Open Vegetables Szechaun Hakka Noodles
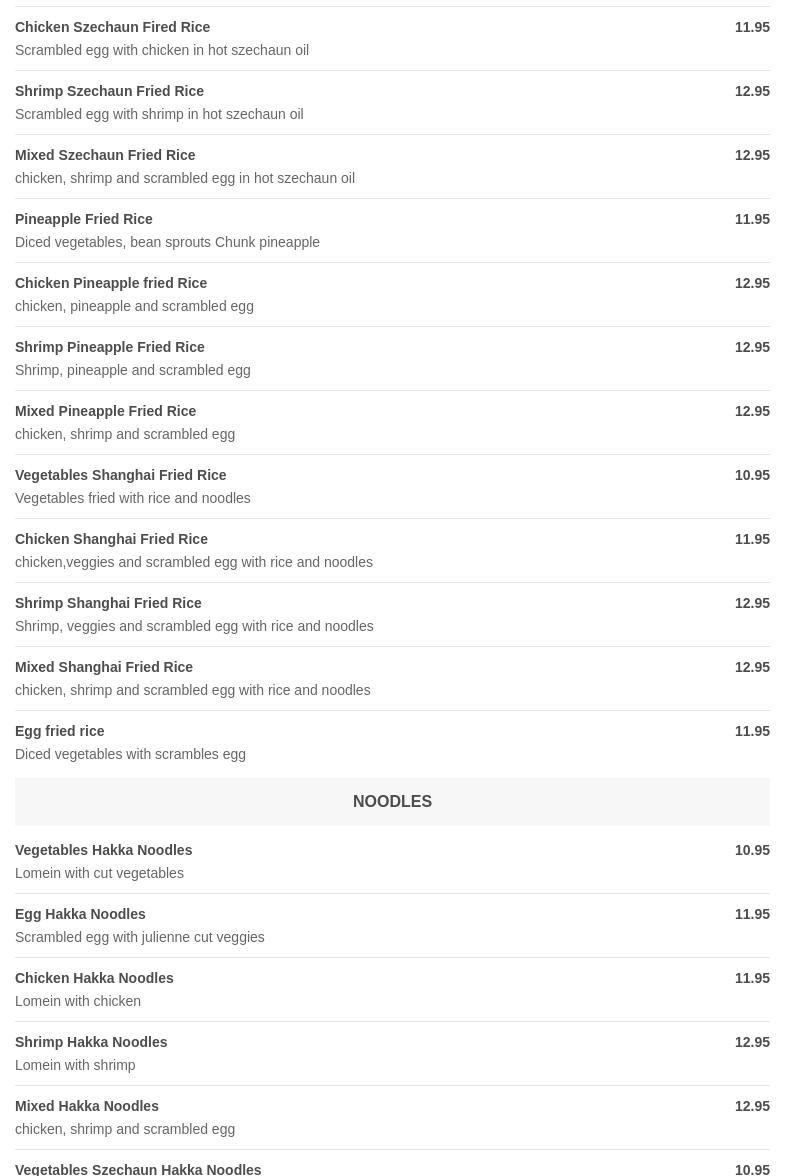The height and width of the screenshot is (1176, 785). tap(138, 1168)
